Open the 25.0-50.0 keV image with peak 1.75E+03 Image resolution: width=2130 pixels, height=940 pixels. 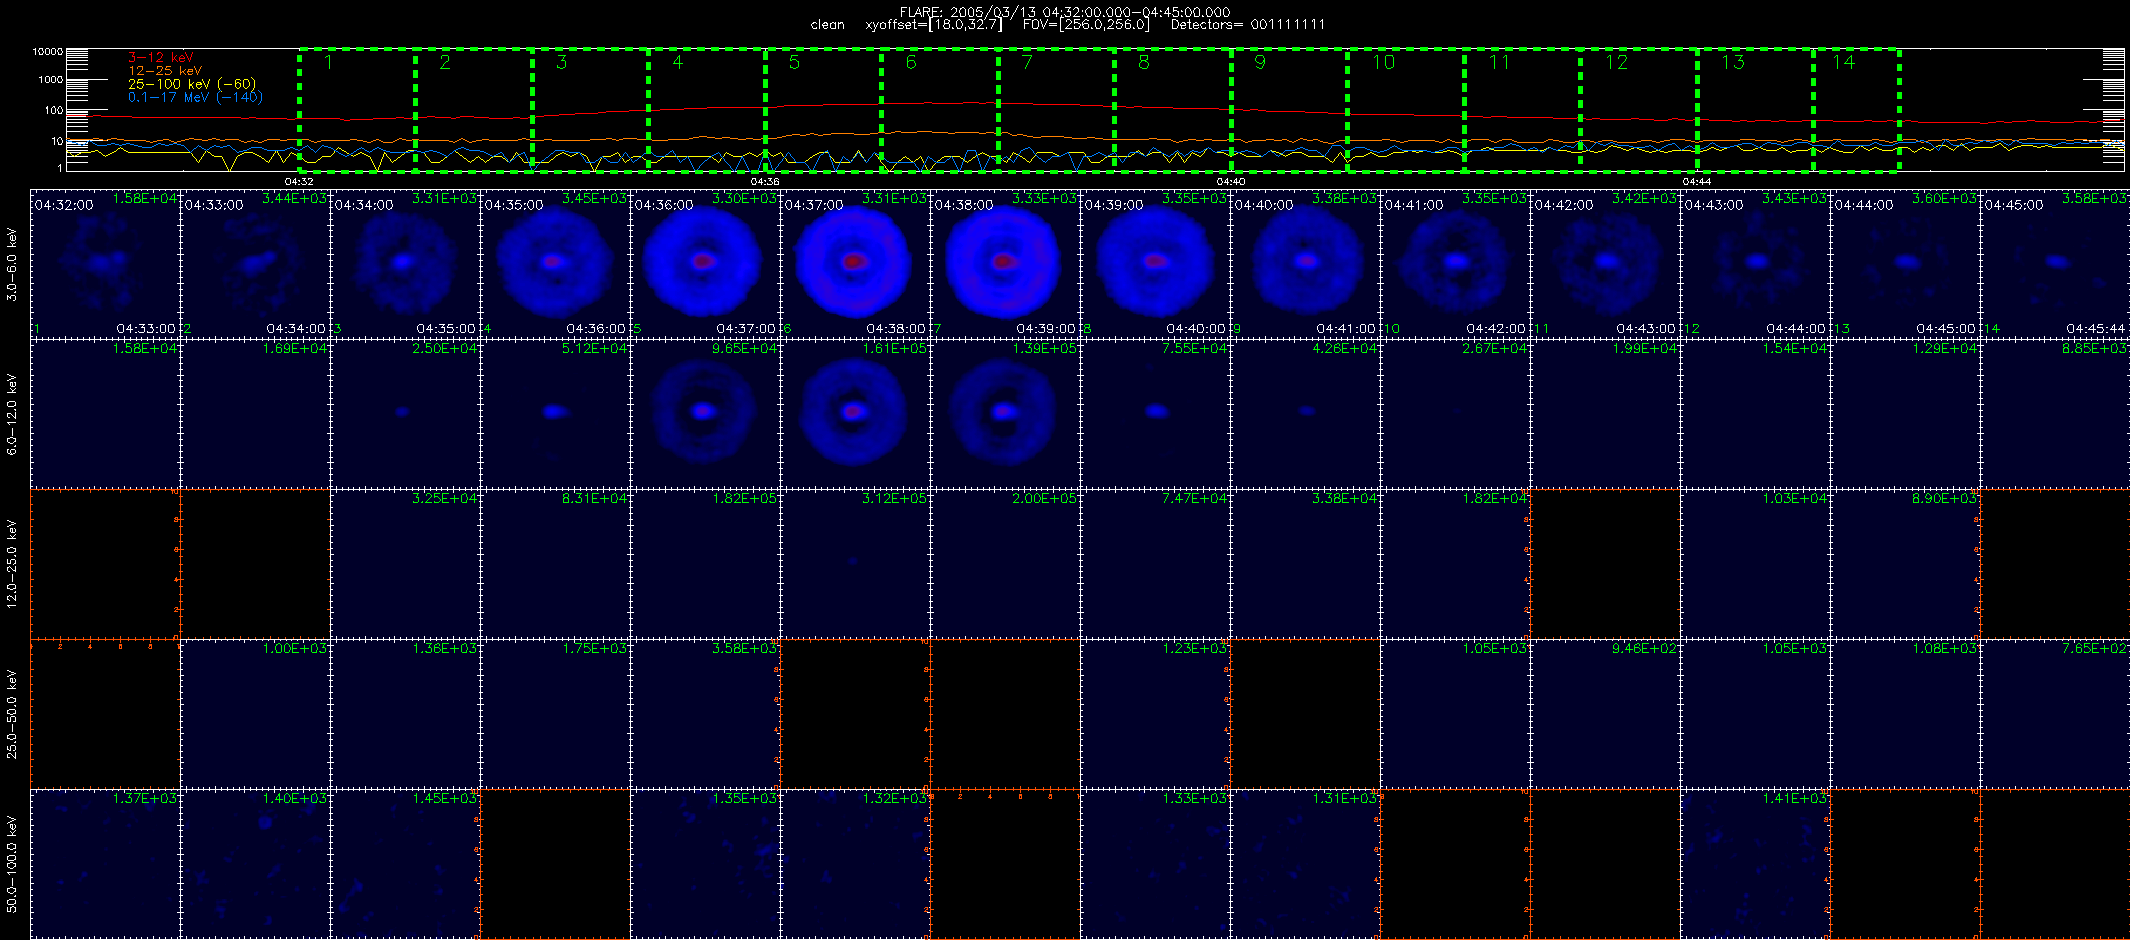tap(555, 714)
